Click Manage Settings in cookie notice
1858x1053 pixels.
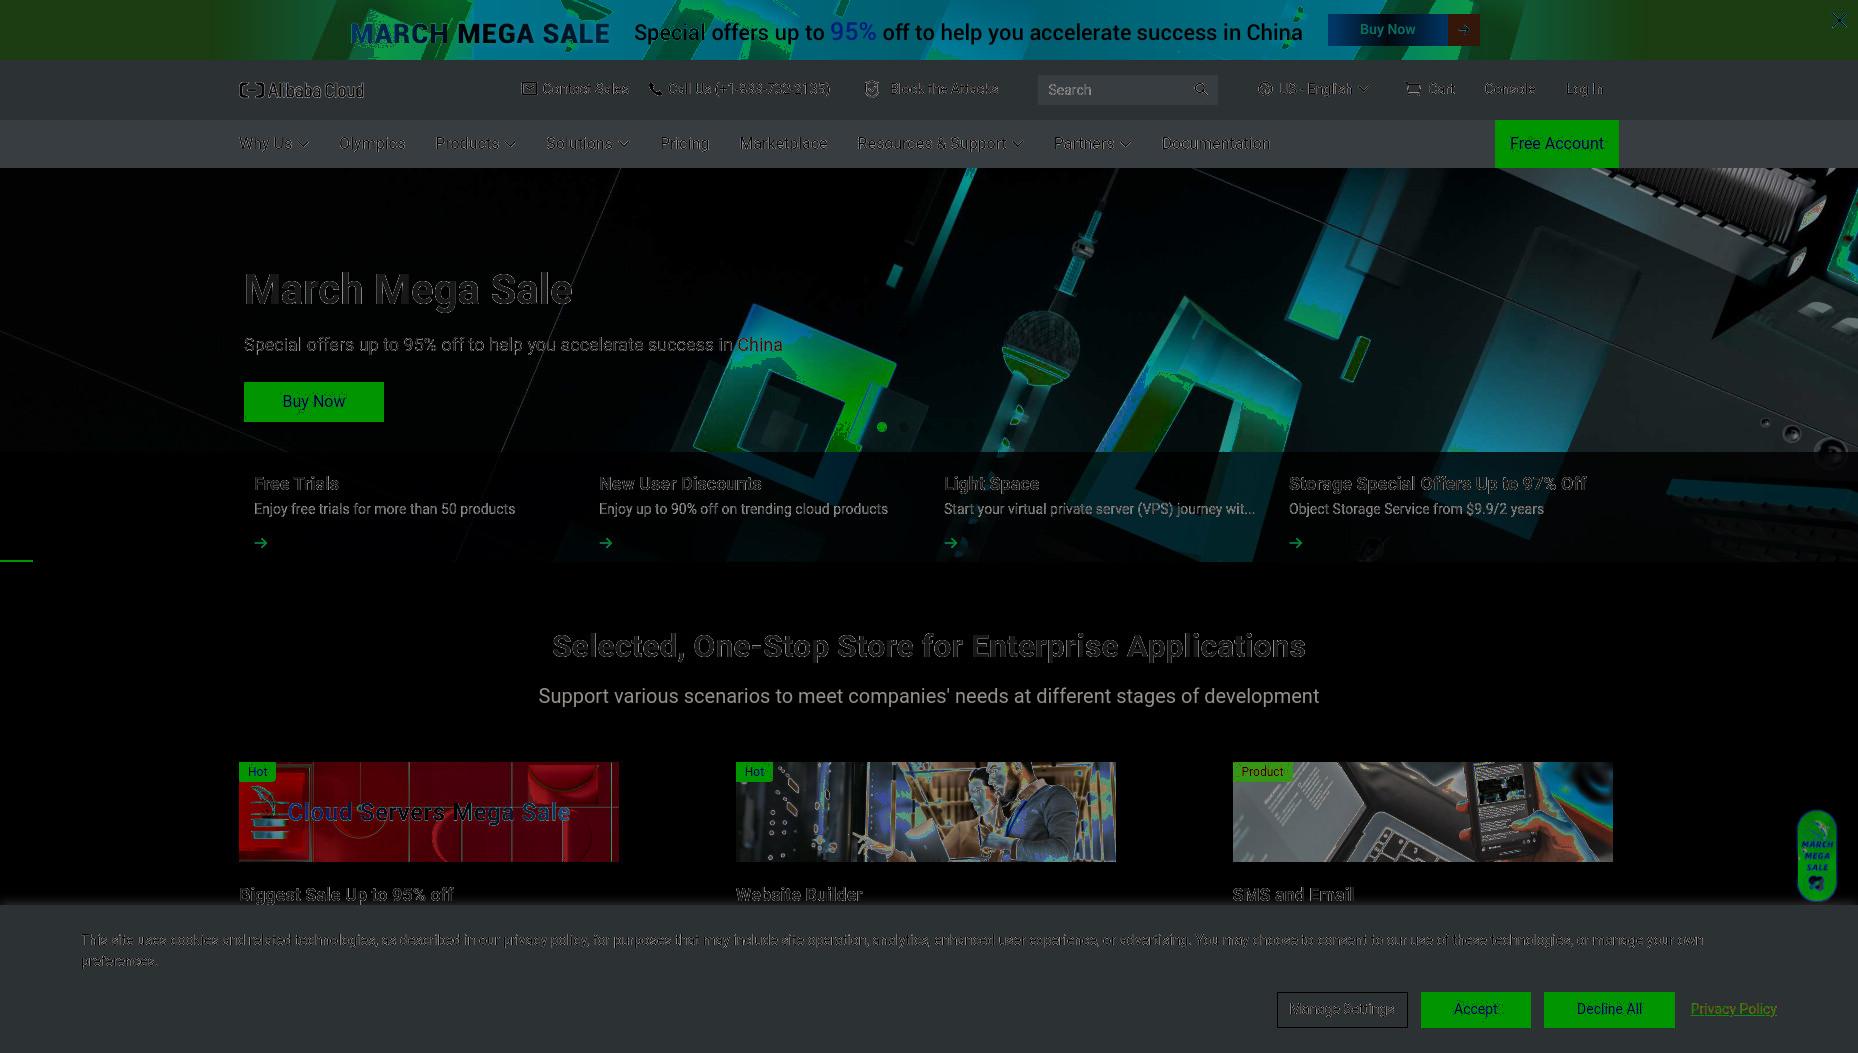(x=1342, y=1010)
